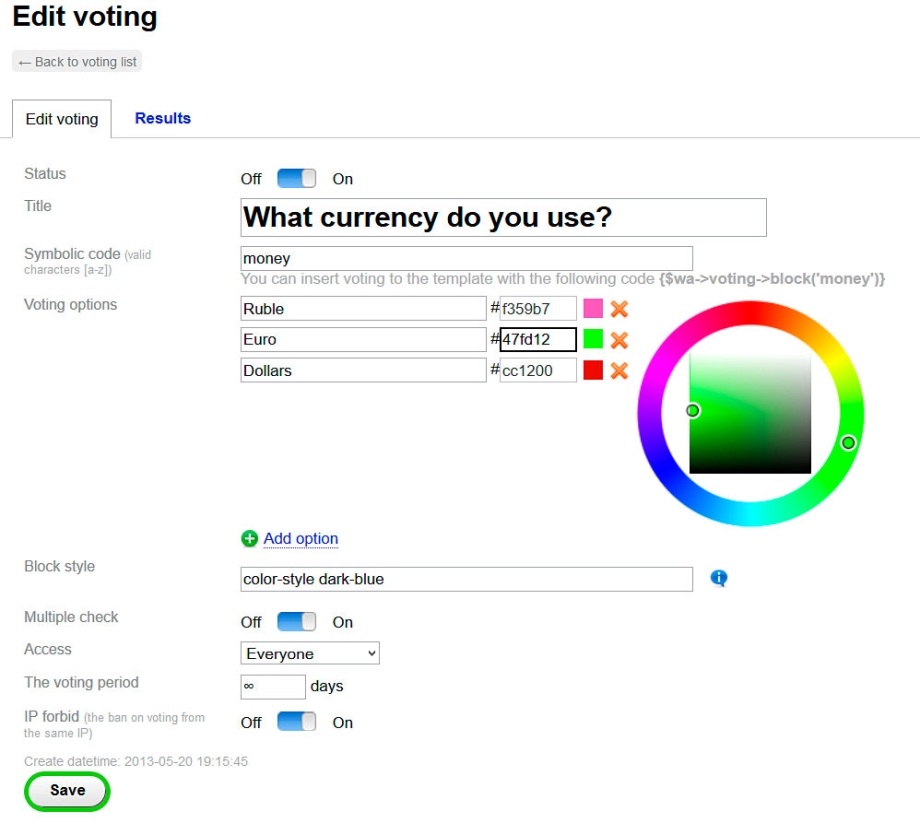The height and width of the screenshot is (823, 920).
Task: Click the Block style info icon
Action: (719, 578)
